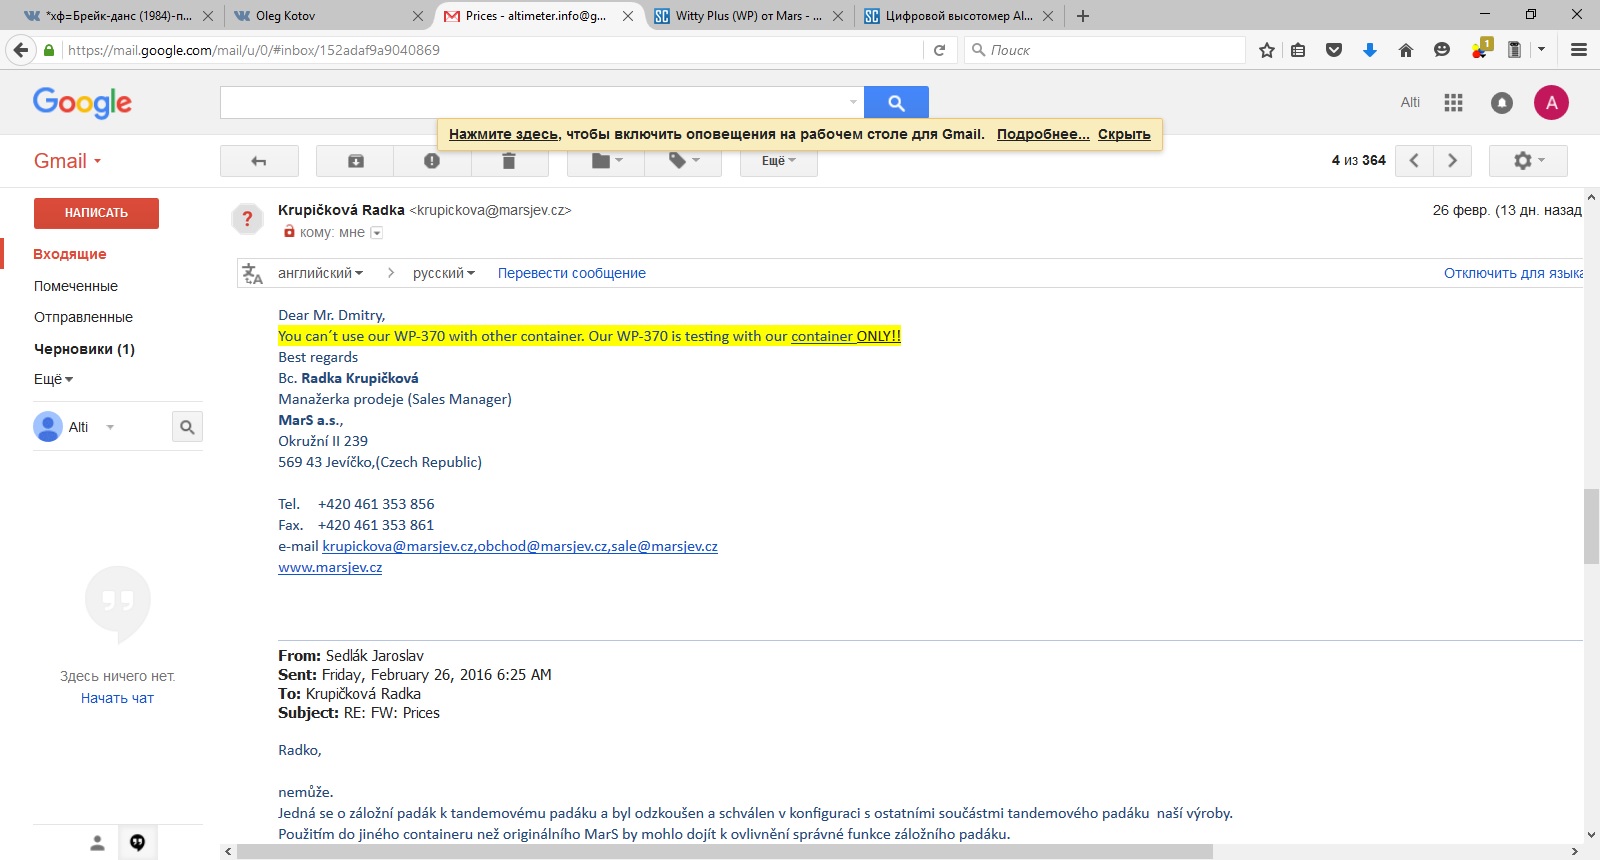Click the Firefox 'Поиск' search box

tap(1105, 50)
